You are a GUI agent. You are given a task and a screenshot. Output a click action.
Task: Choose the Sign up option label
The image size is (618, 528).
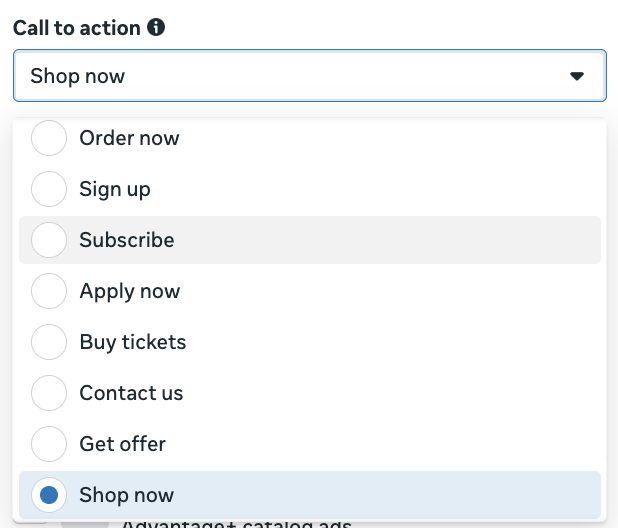coord(115,189)
